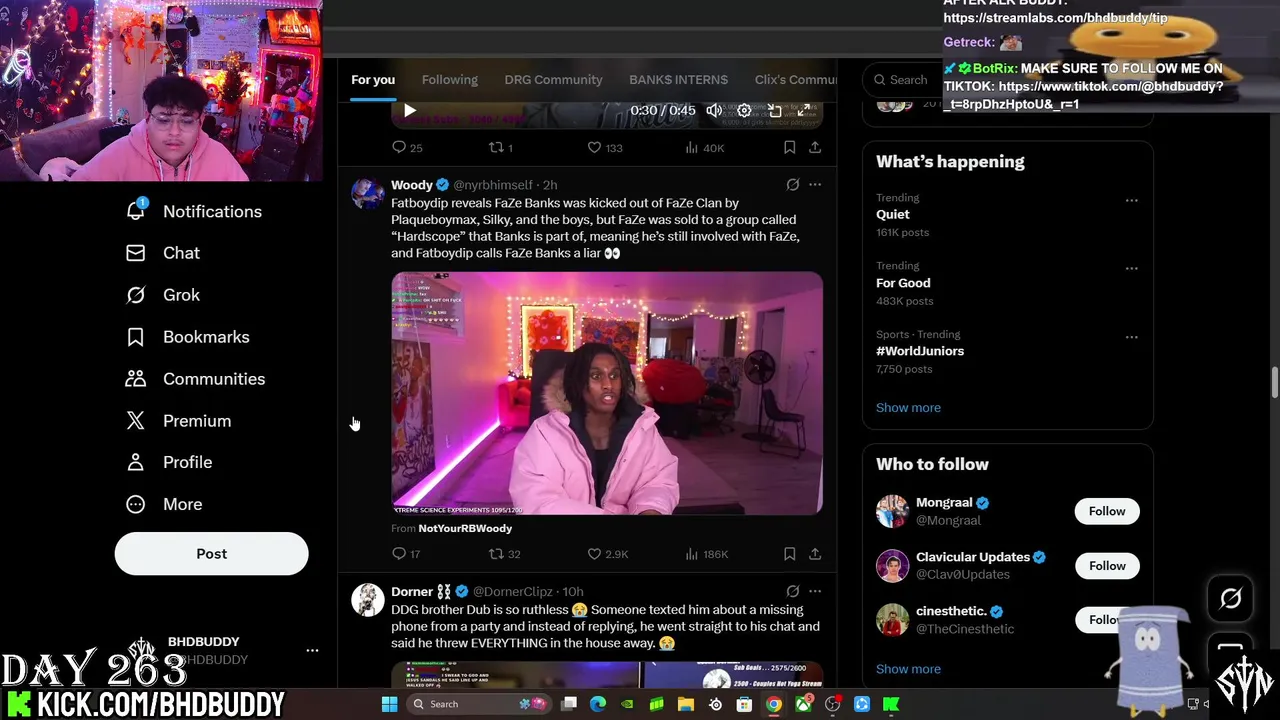Open File Explorer from the taskbar
Image resolution: width=1280 pixels, height=720 pixels.
tap(686, 704)
